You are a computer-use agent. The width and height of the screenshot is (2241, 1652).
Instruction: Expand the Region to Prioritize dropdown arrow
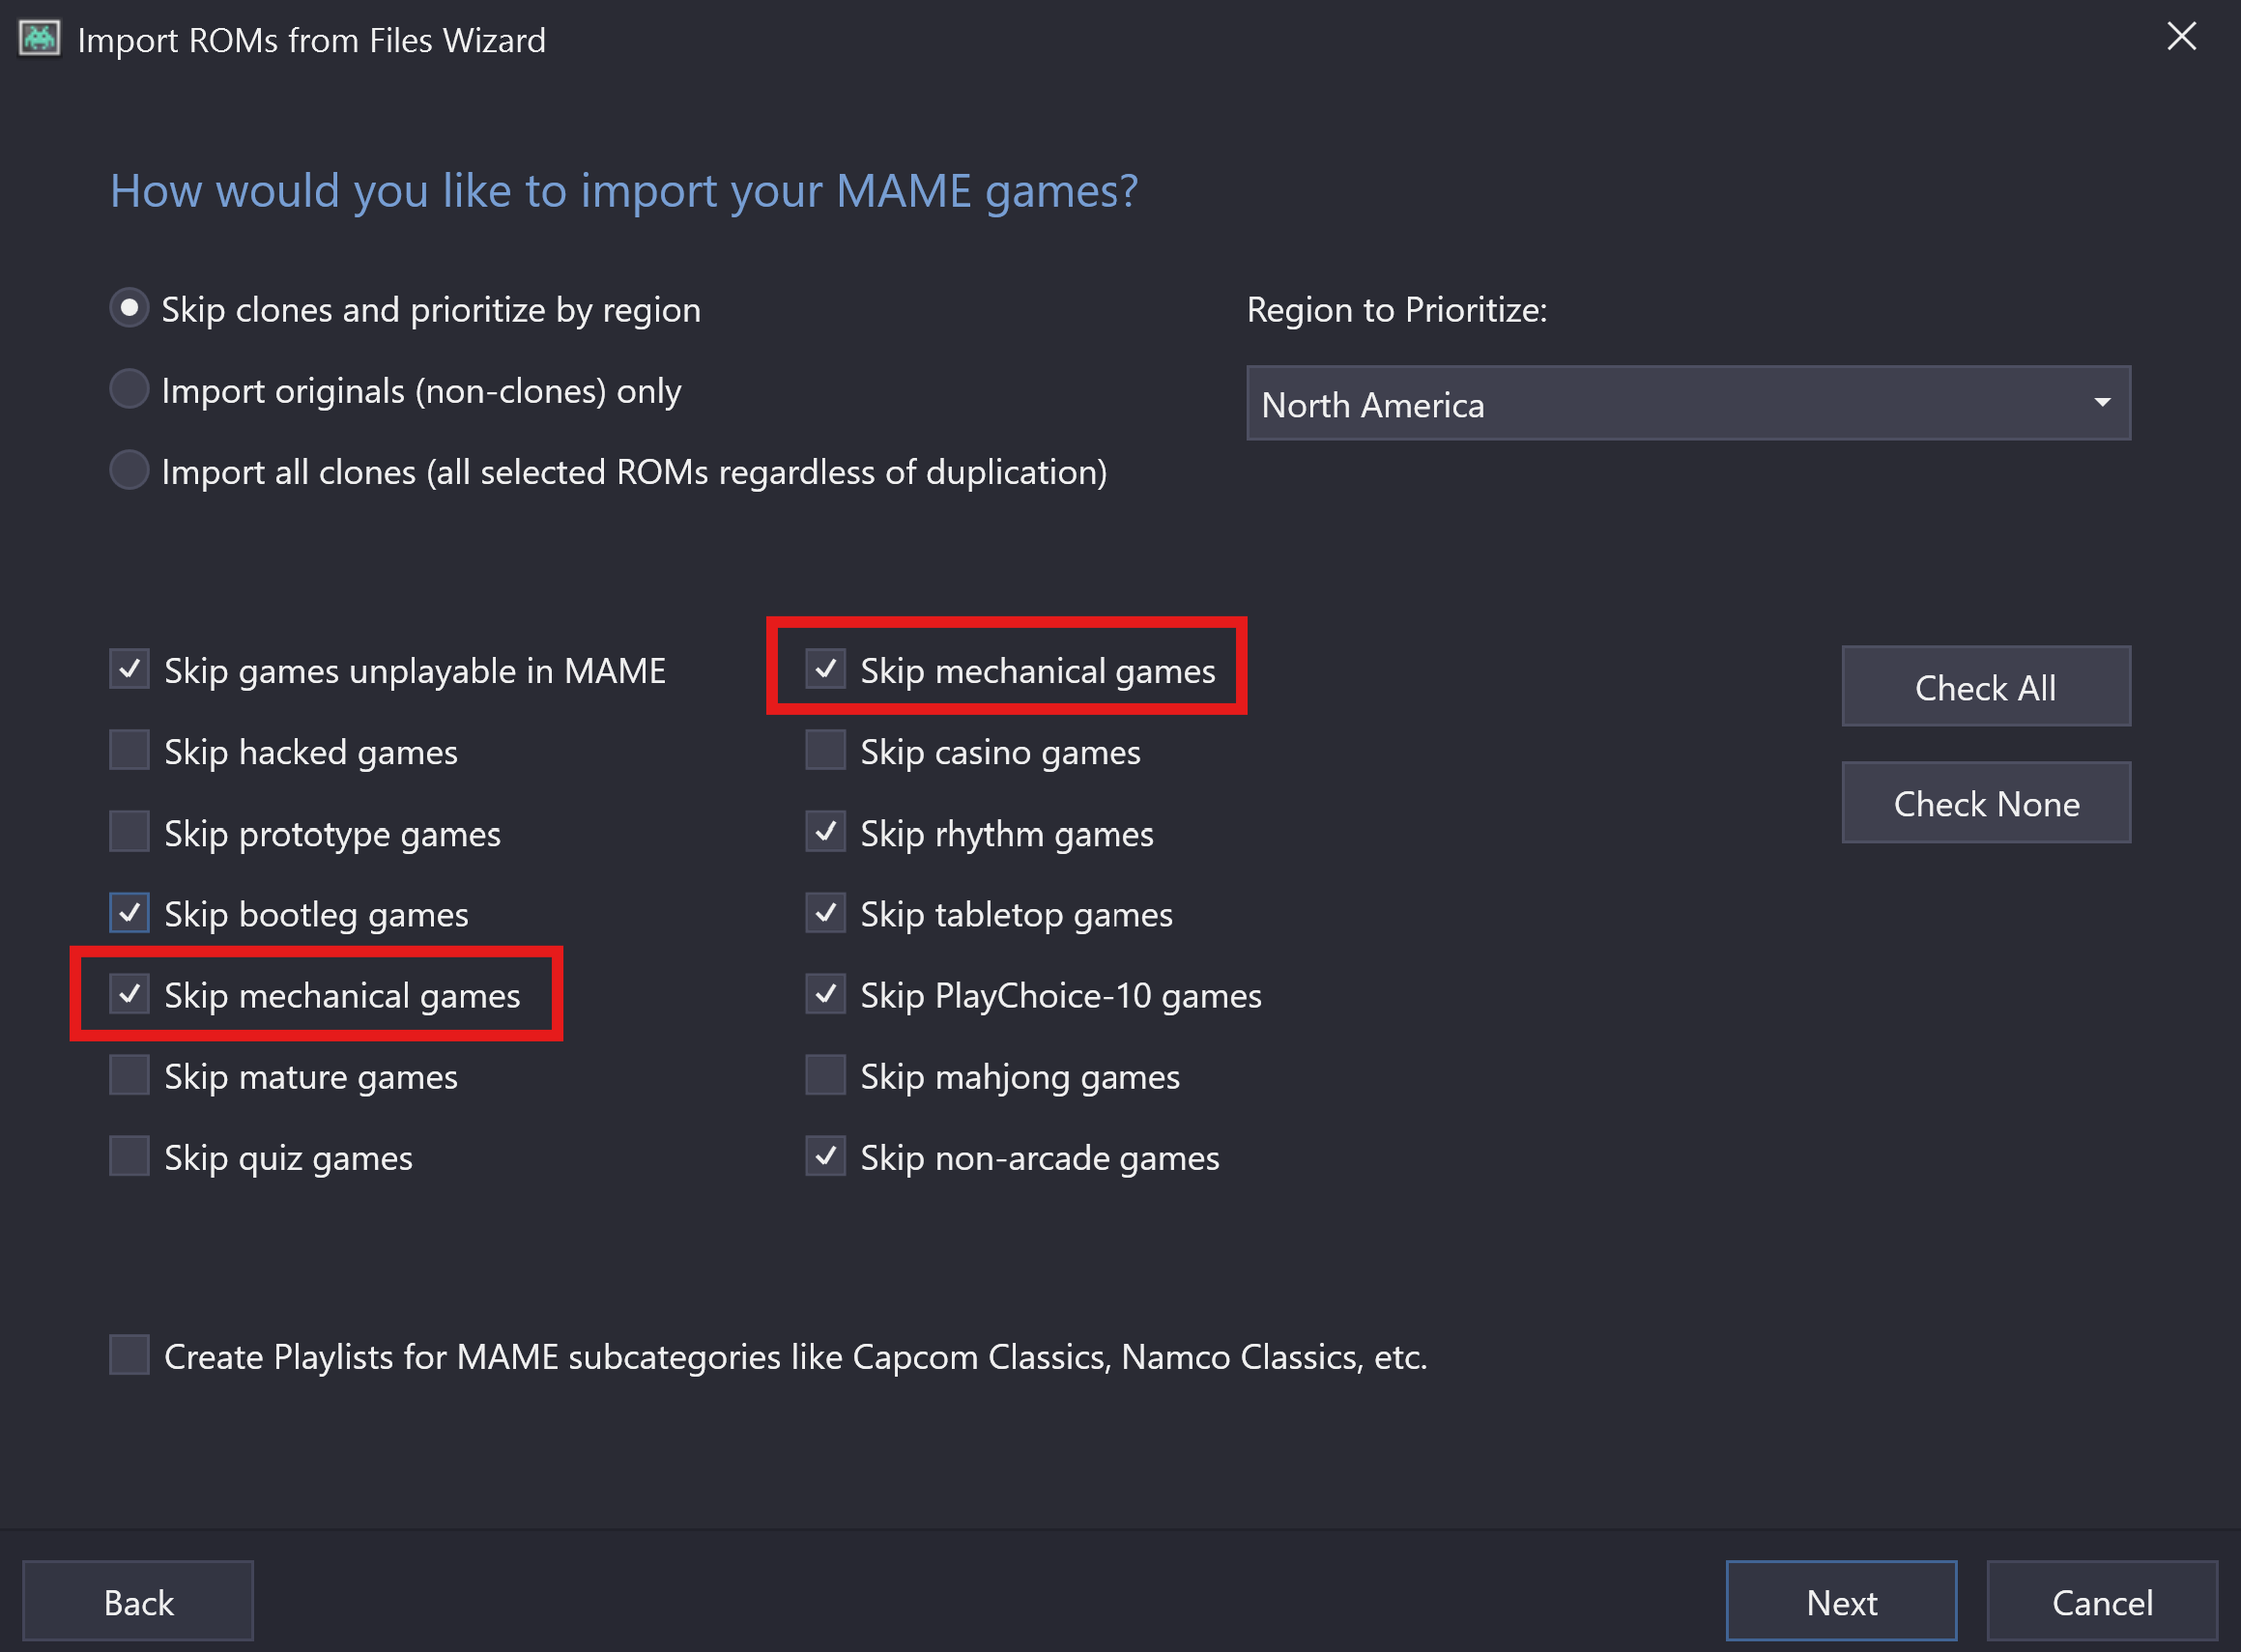[2102, 402]
